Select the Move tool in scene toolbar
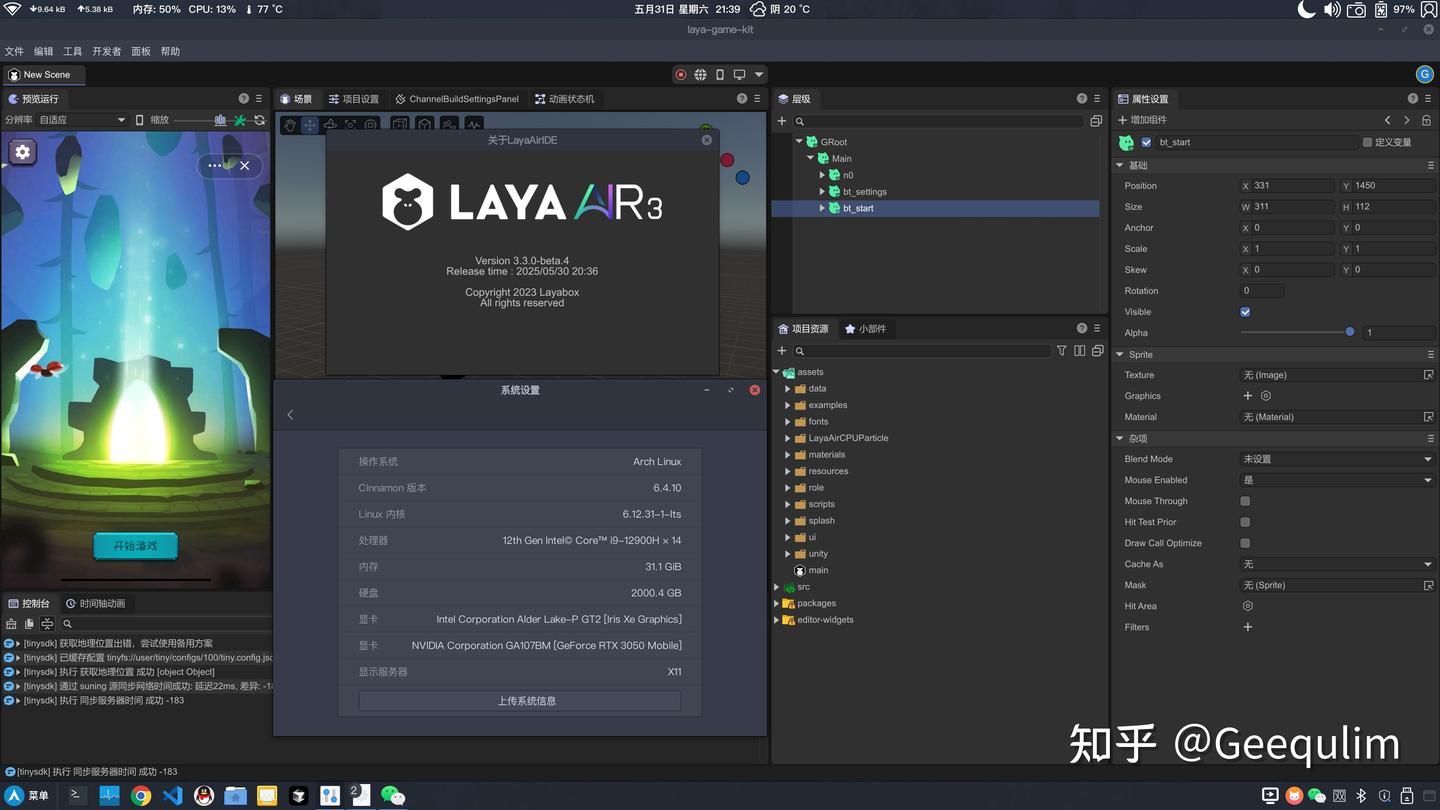This screenshot has width=1440, height=810. 311,124
